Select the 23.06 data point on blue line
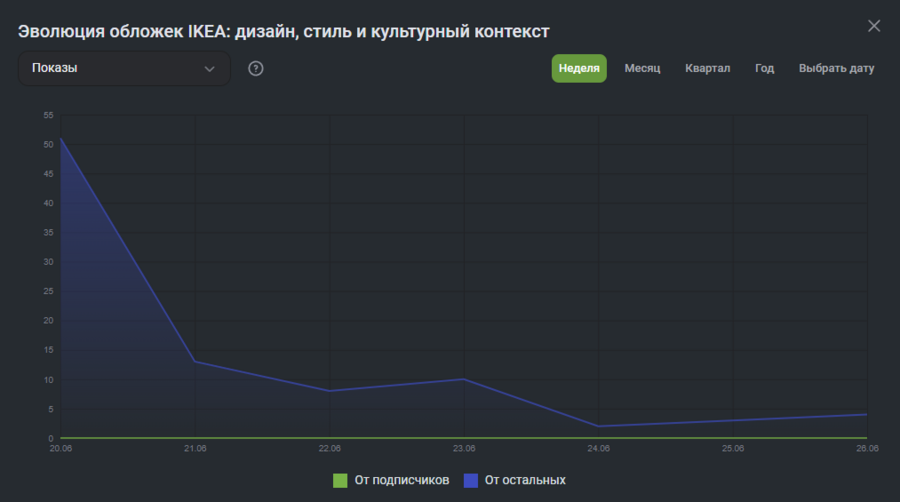Viewport: 900px width, 502px height. pos(464,379)
